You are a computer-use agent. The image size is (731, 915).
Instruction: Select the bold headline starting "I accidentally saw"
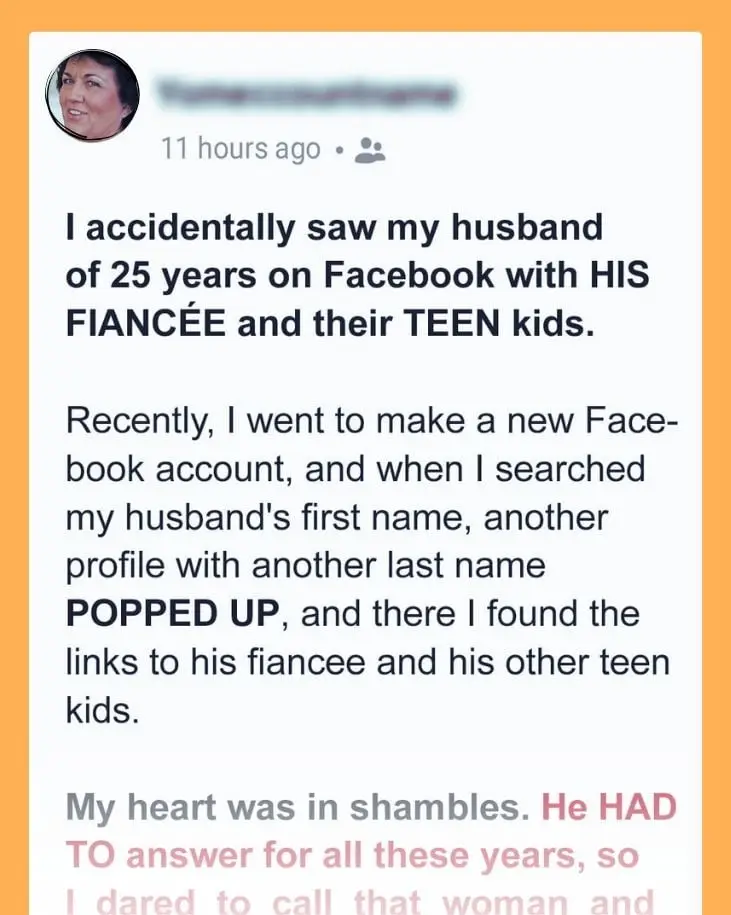click(334, 229)
